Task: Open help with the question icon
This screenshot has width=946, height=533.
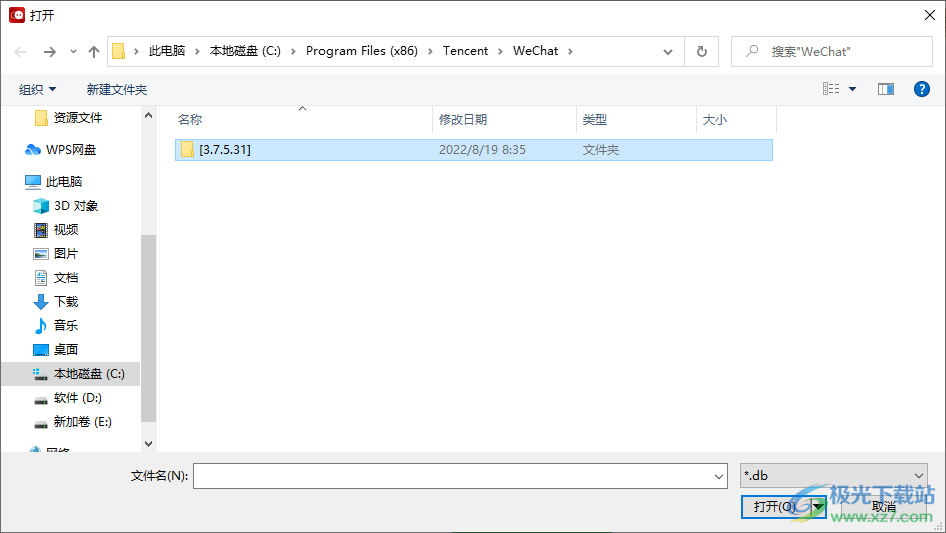Action: tap(922, 89)
